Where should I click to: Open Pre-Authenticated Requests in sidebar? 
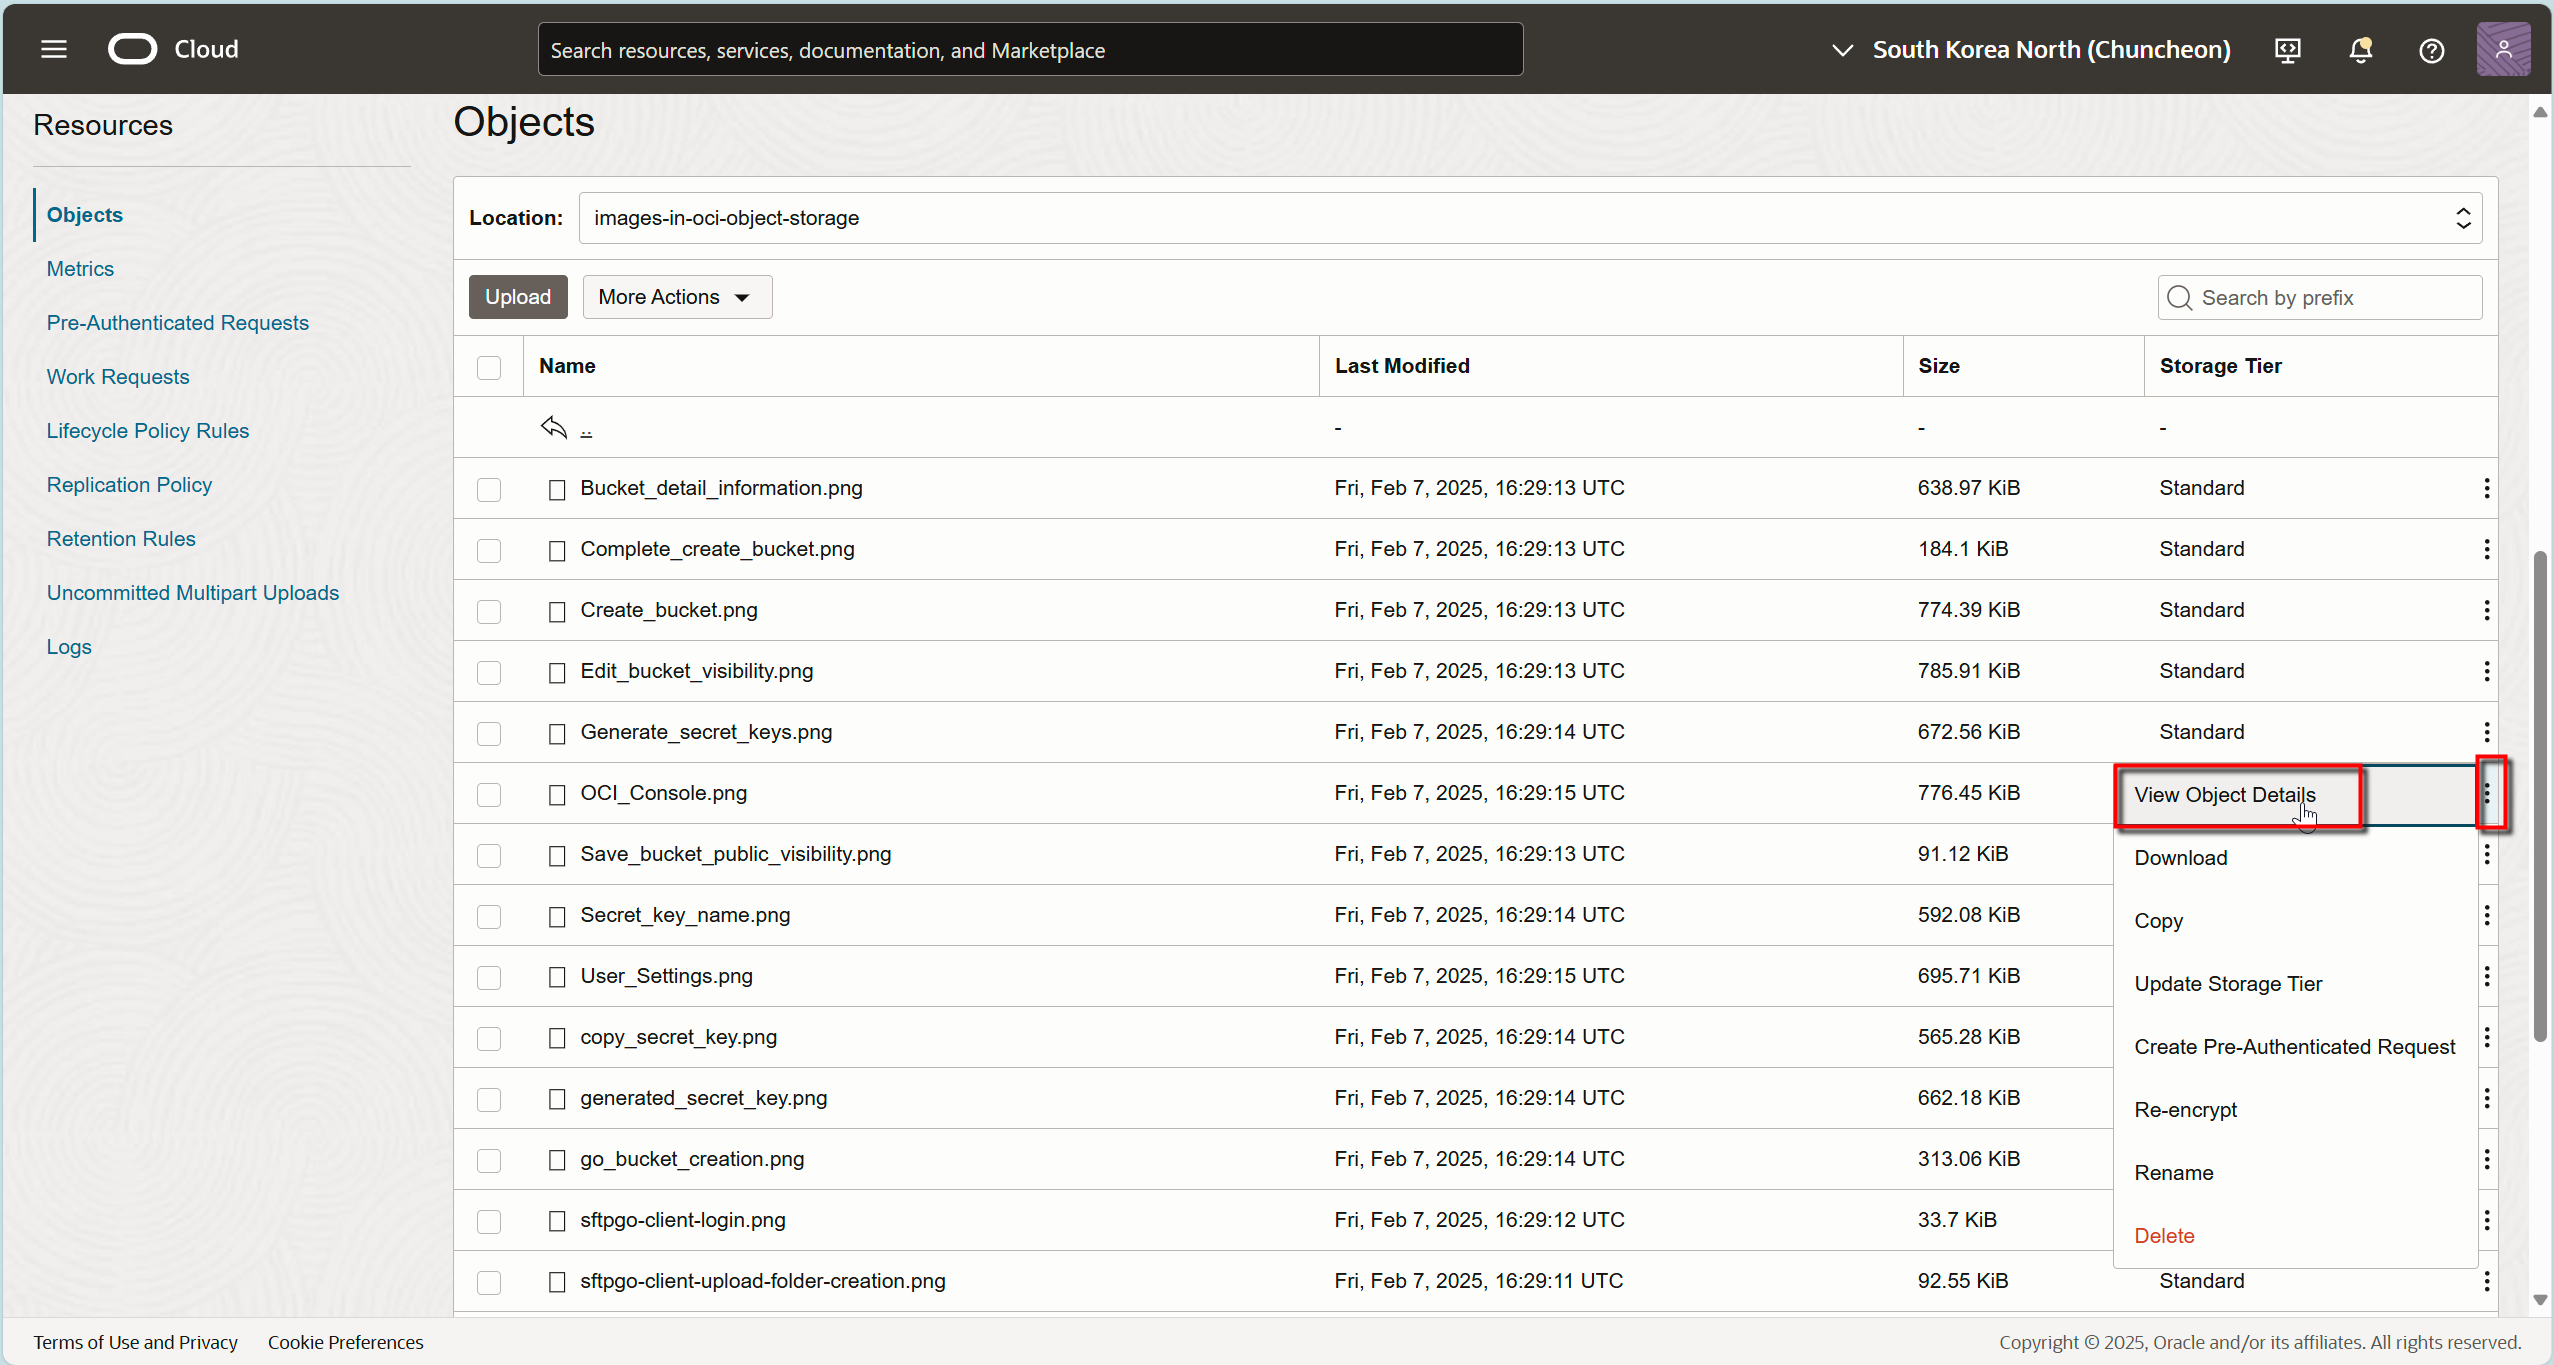tap(177, 323)
